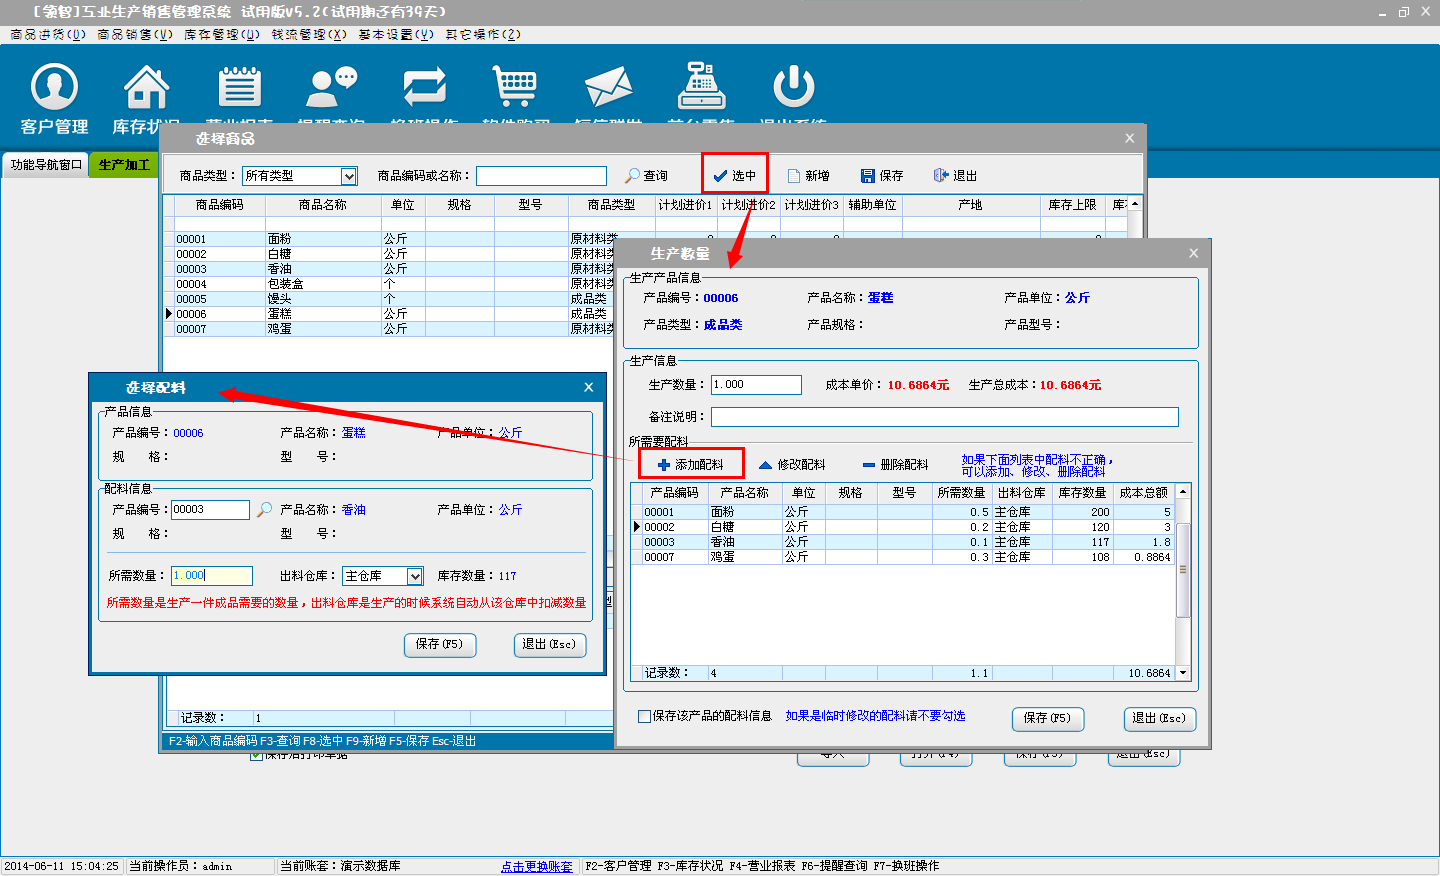Click the 点击更换账套 link
The height and width of the screenshot is (876, 1440).
(536, 866)
